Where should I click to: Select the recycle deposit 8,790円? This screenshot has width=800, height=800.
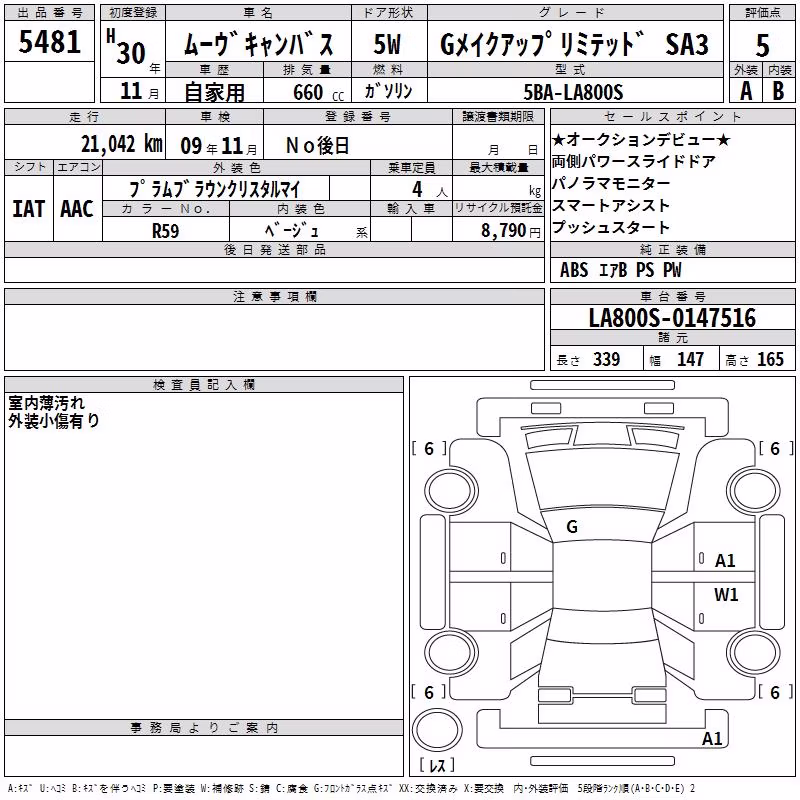[x=511, y=231]
